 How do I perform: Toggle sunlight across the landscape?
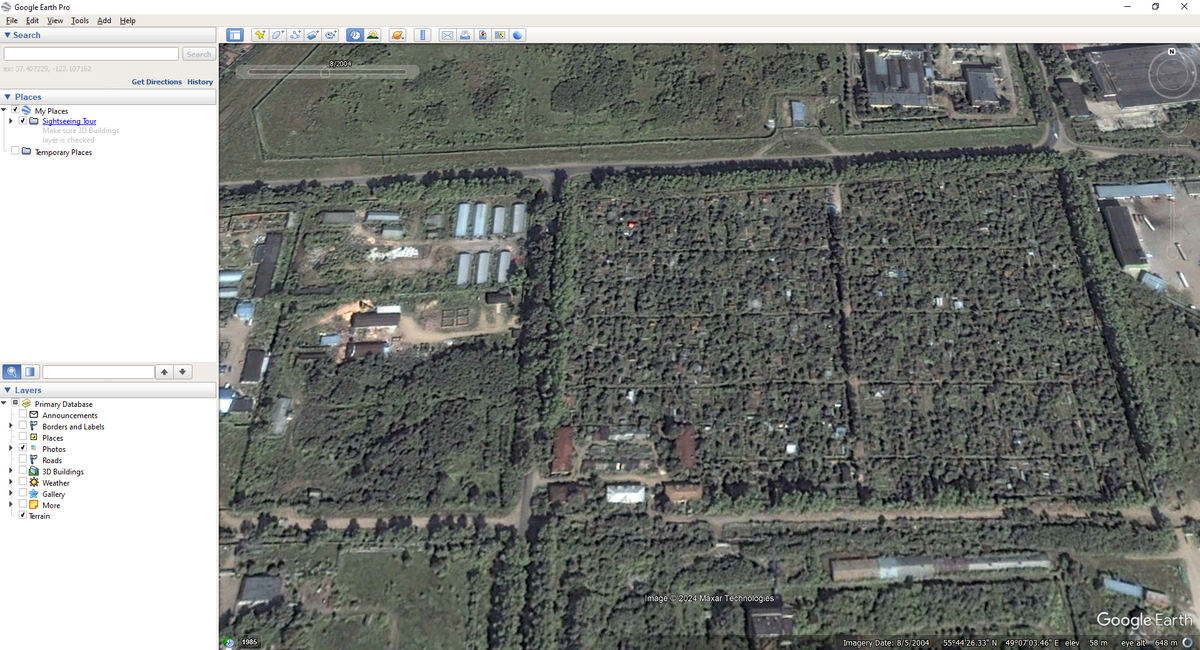click(x=372, y=35)
